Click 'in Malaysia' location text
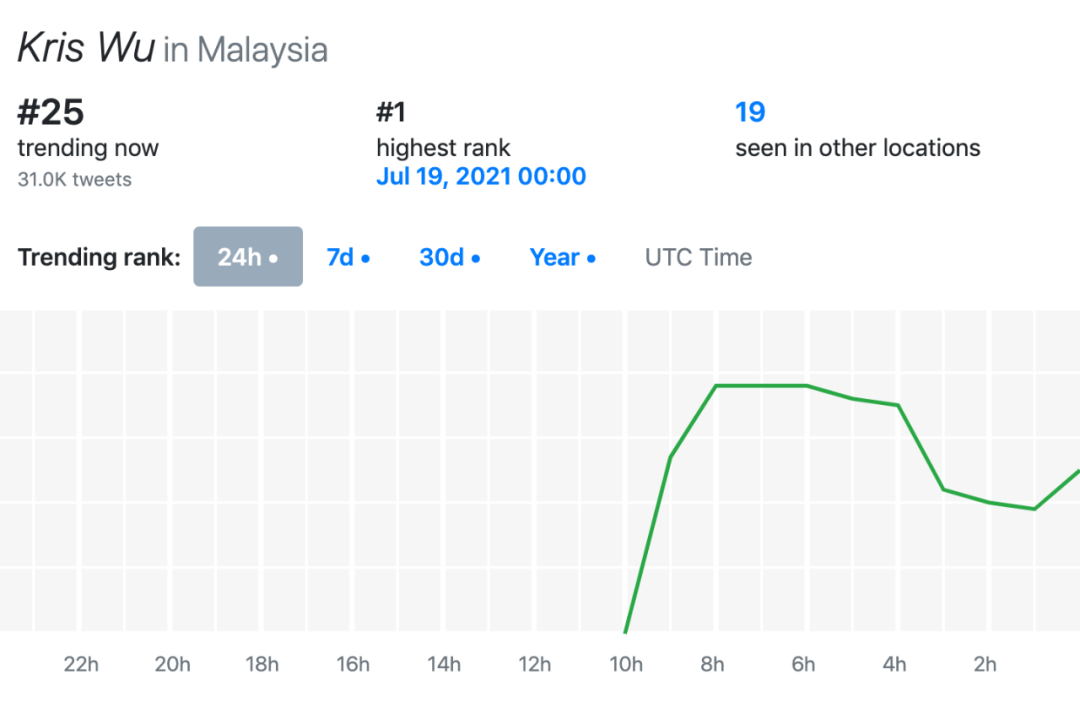Viewport: 1080px width, 718px height. (x=245, y=49)
